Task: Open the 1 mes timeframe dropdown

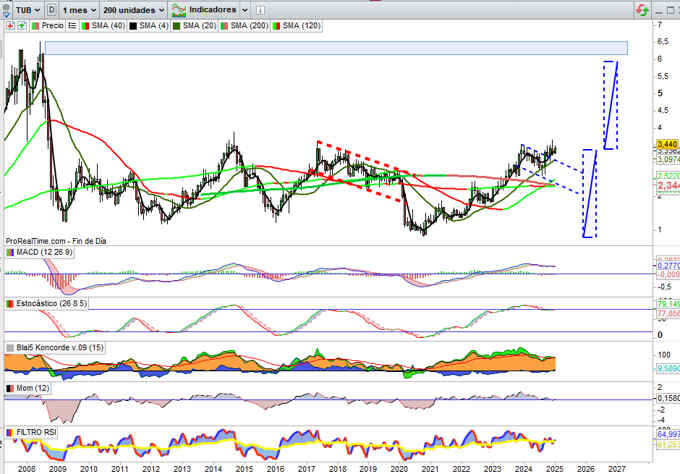Action: (x=79, y=10)
